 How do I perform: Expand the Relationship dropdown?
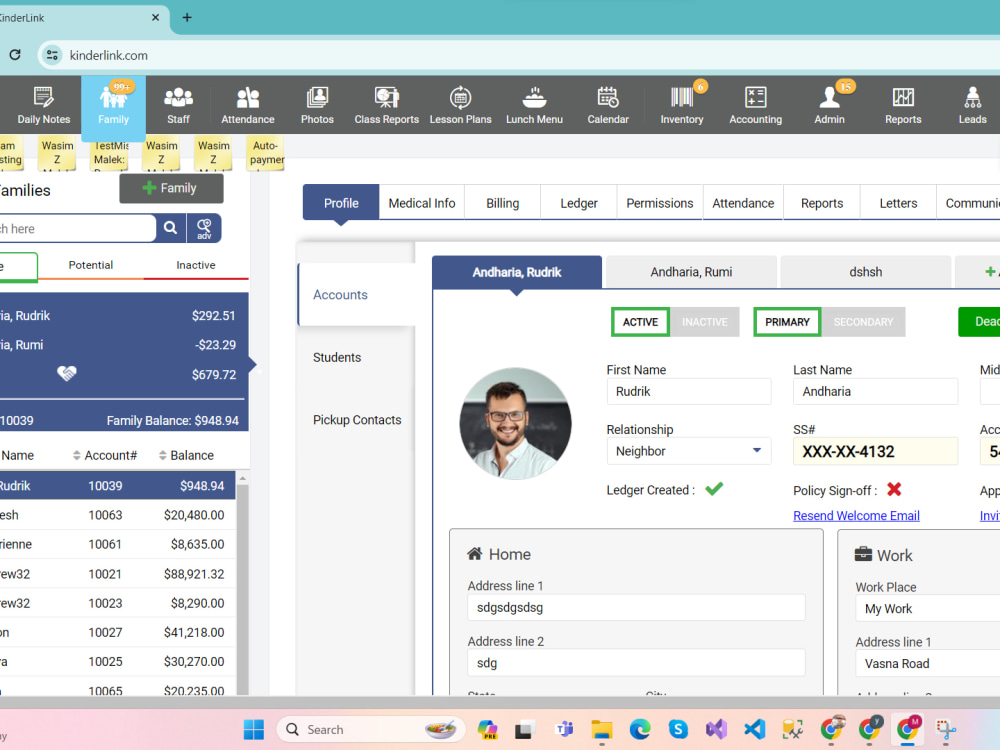click(756, 451)
